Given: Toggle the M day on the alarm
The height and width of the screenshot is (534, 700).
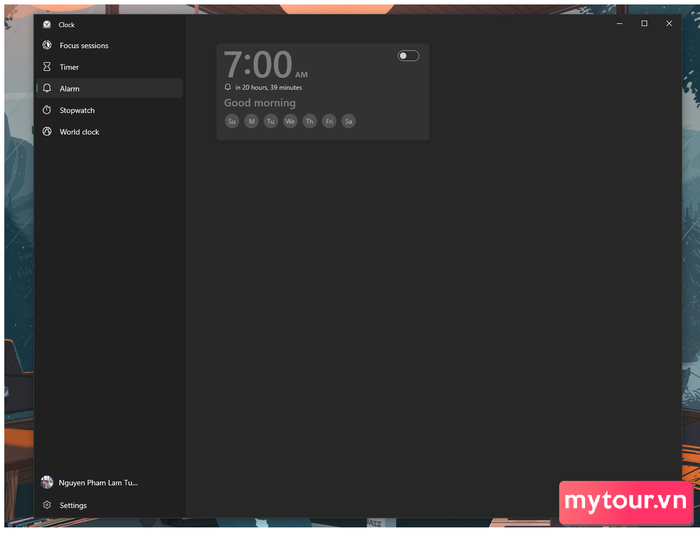Looking at the screenshot, I should tap(251, 121).
